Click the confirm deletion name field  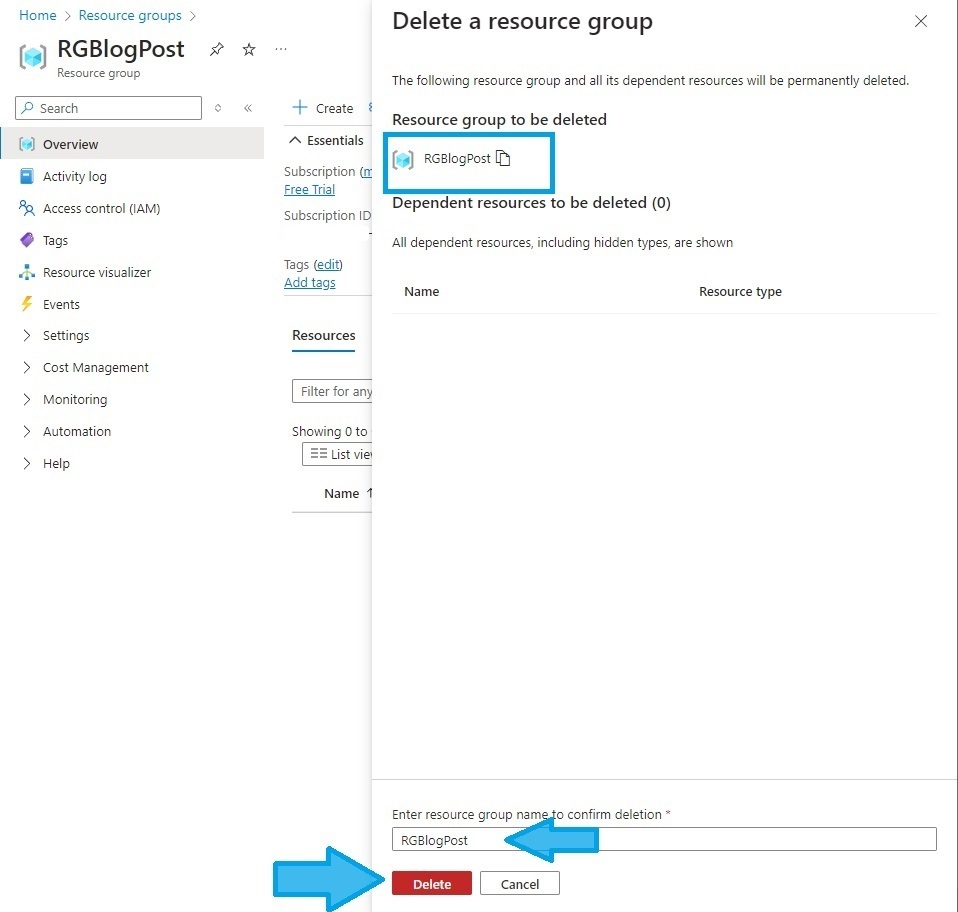pos(664,839)
